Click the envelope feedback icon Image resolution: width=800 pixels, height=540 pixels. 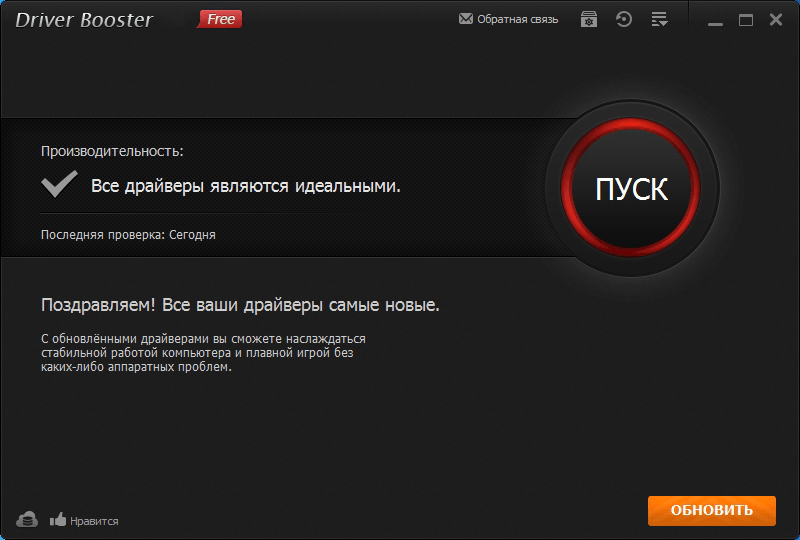[x=465, y=19]
